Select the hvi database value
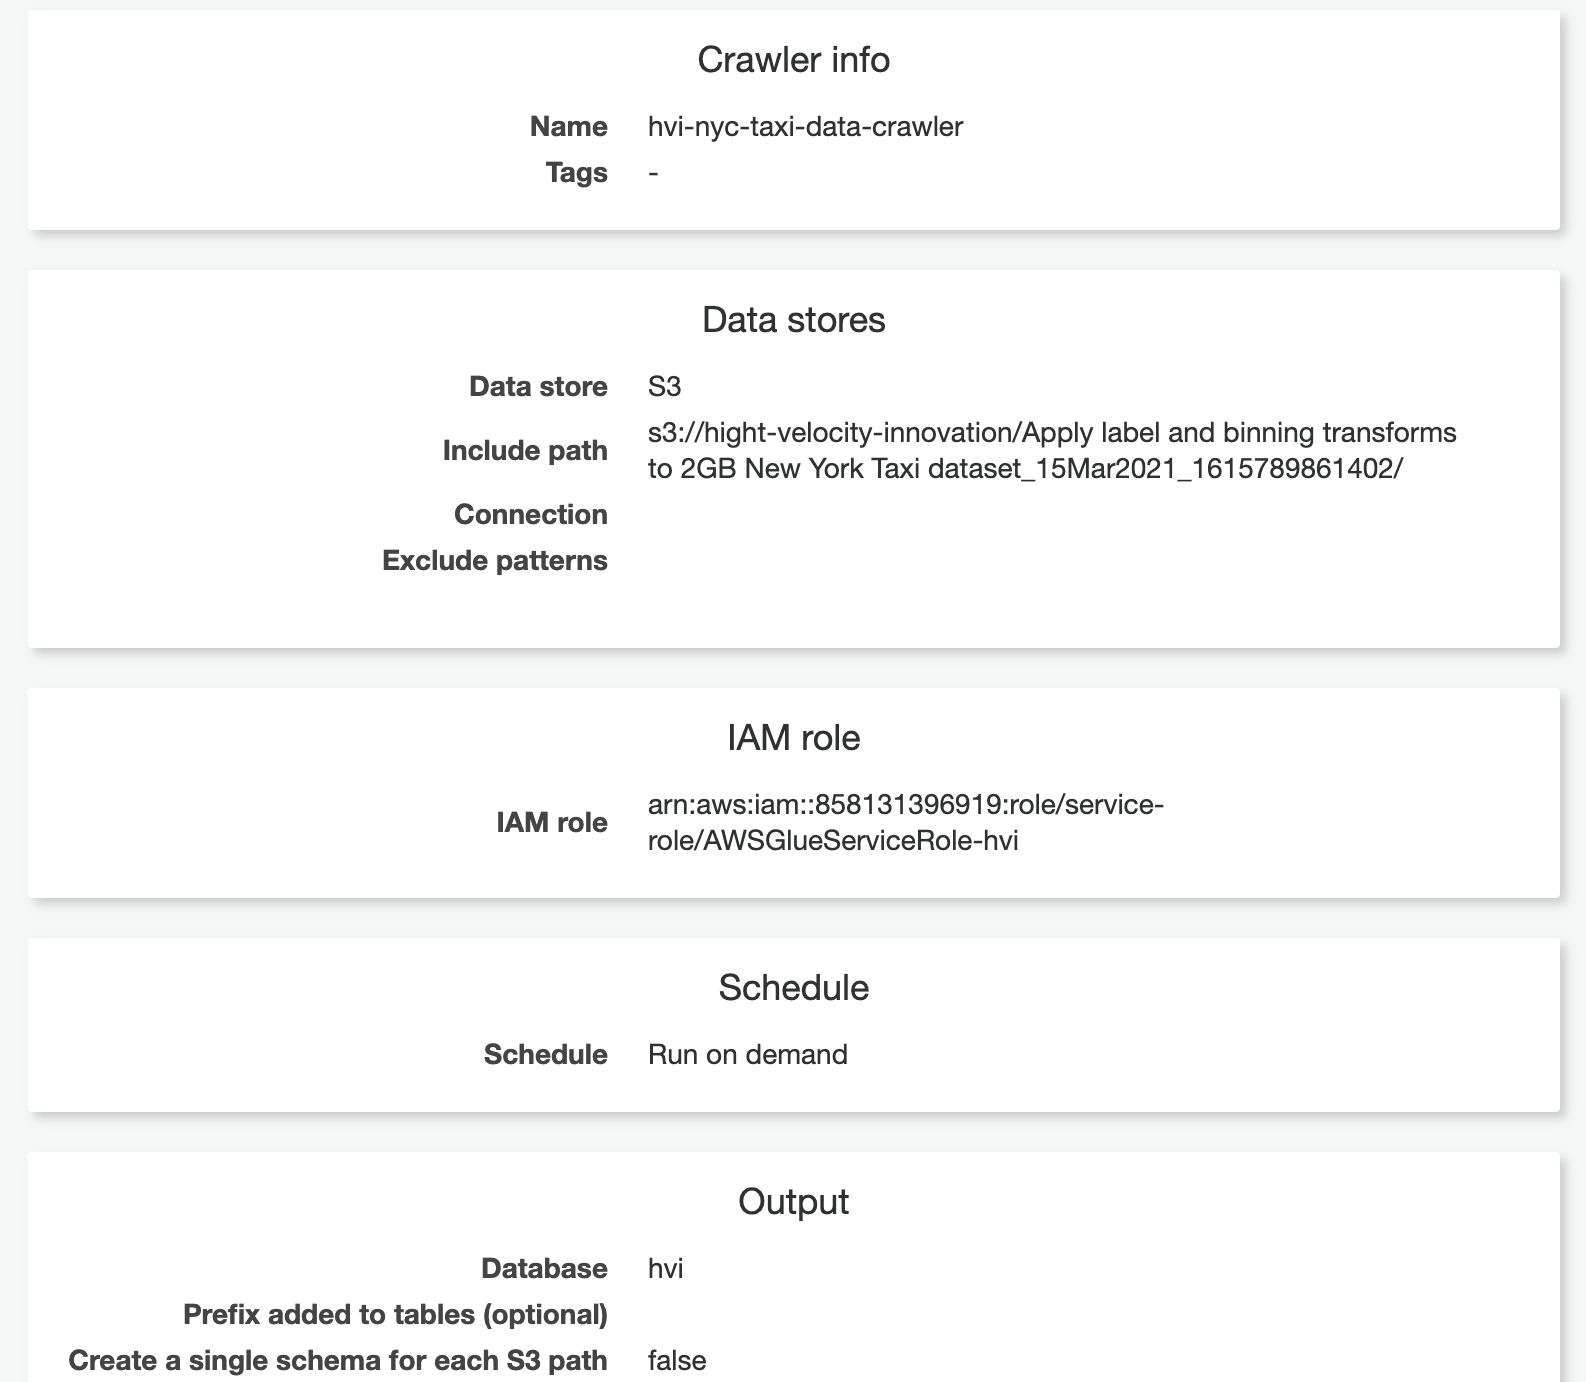The image size is (1586, 1382). point(665,1269)
